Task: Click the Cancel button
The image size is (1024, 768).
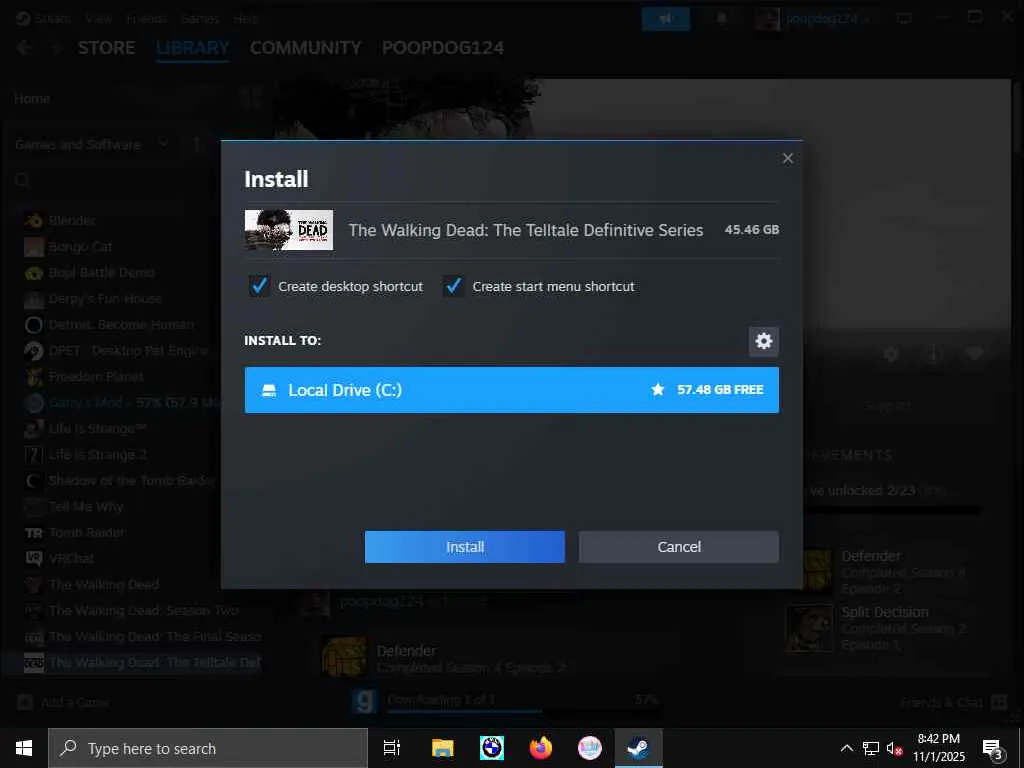Action: click(x=679, y=547)
